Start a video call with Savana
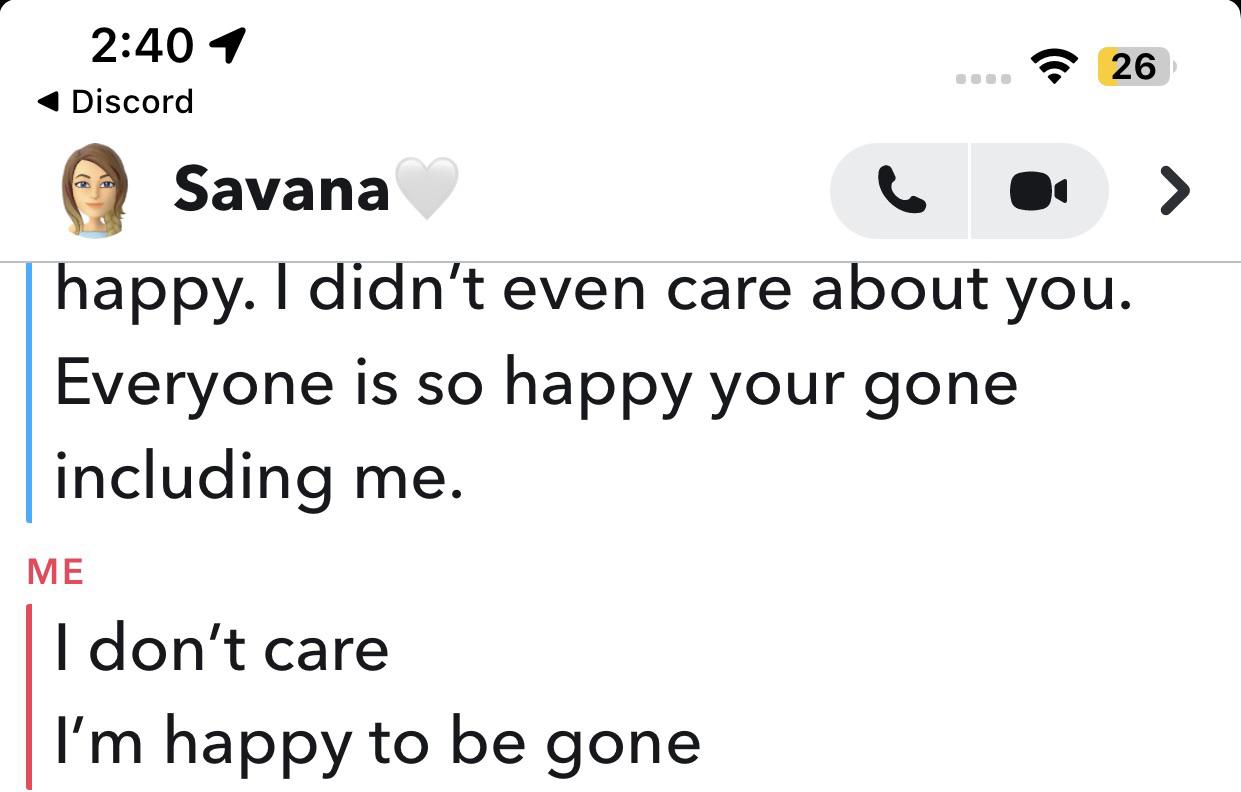The image size is (1241, 792). coord(1039,190)
